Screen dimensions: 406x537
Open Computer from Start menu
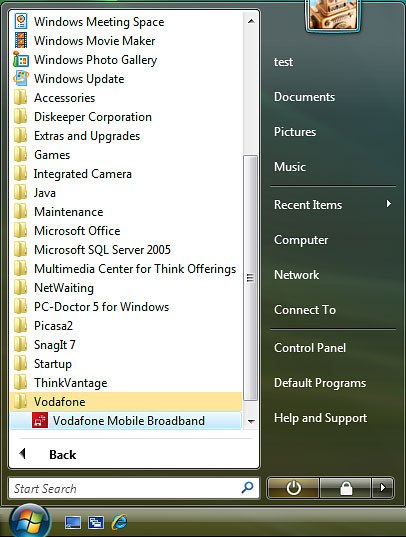(x=301, y=240)
